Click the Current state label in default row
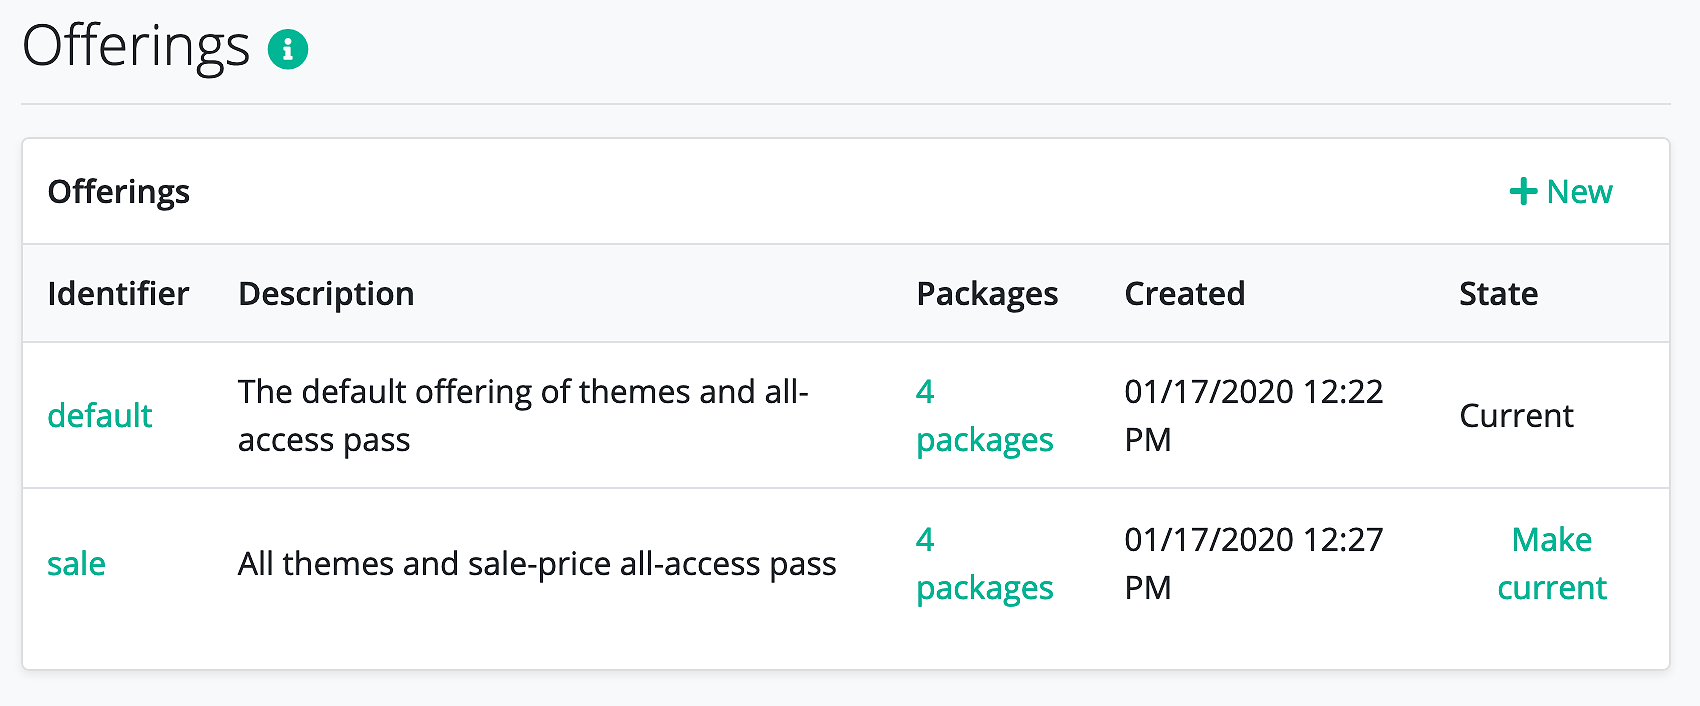Viewport: 1700px width, 706px height. [x=1516, y=415]
